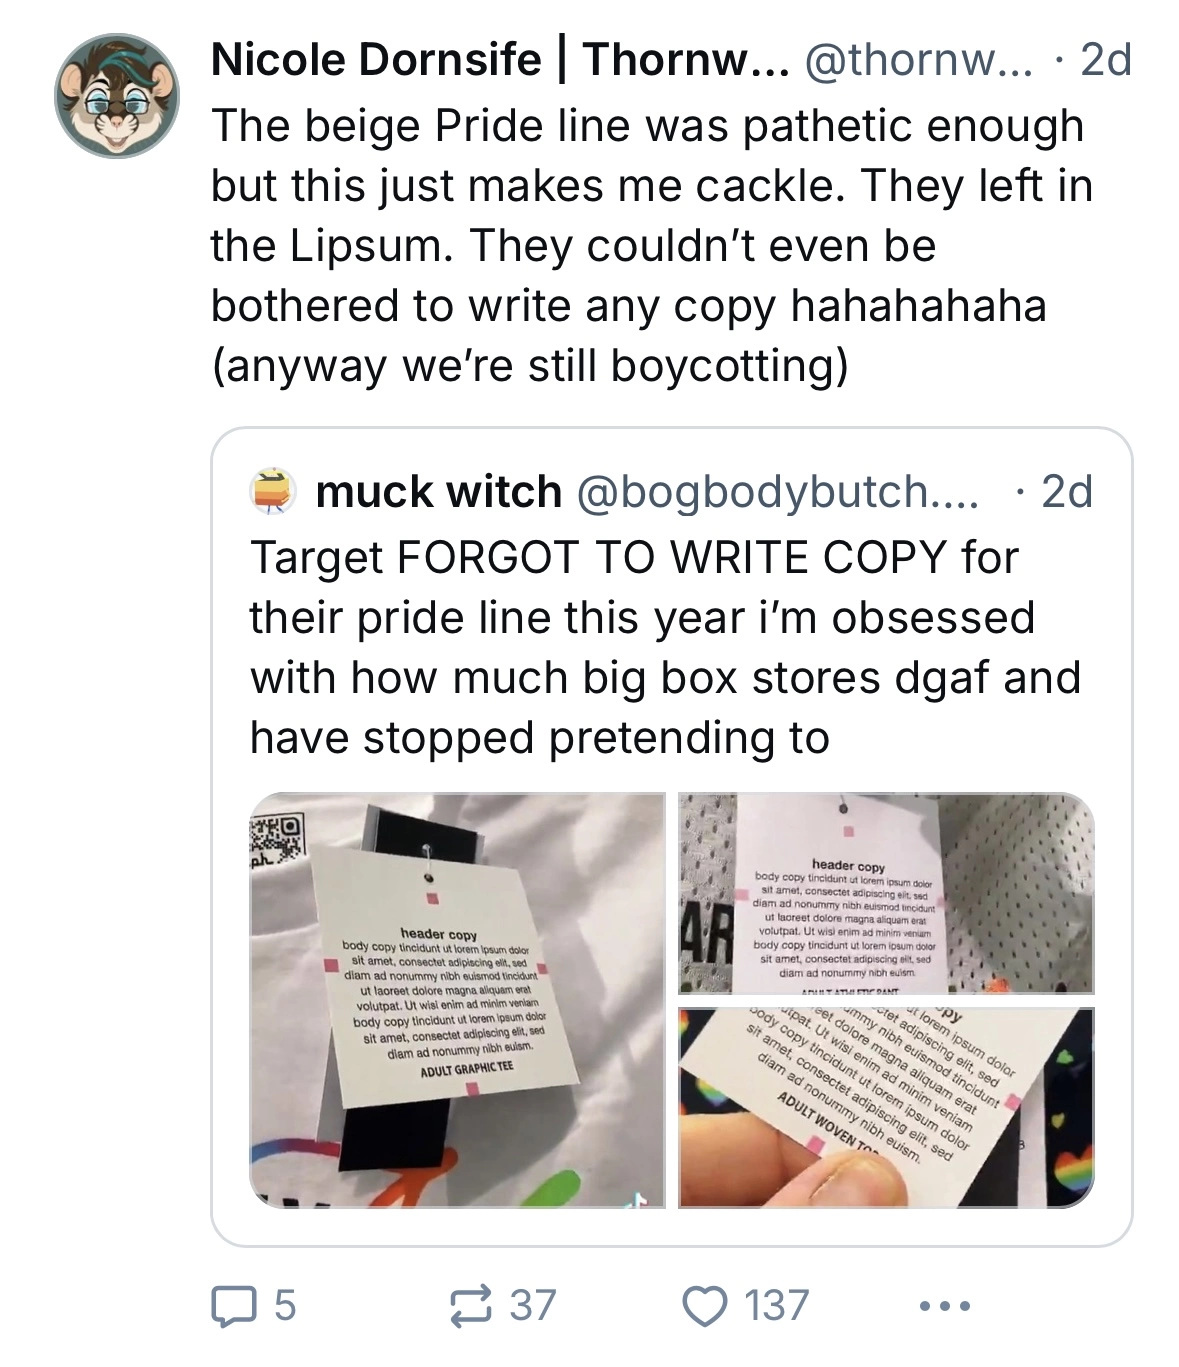Image resolution: width=1179 pixels, height=1367 pixels.
Task: View the header copy tag on mesh photo
Action: coord(886,893)
